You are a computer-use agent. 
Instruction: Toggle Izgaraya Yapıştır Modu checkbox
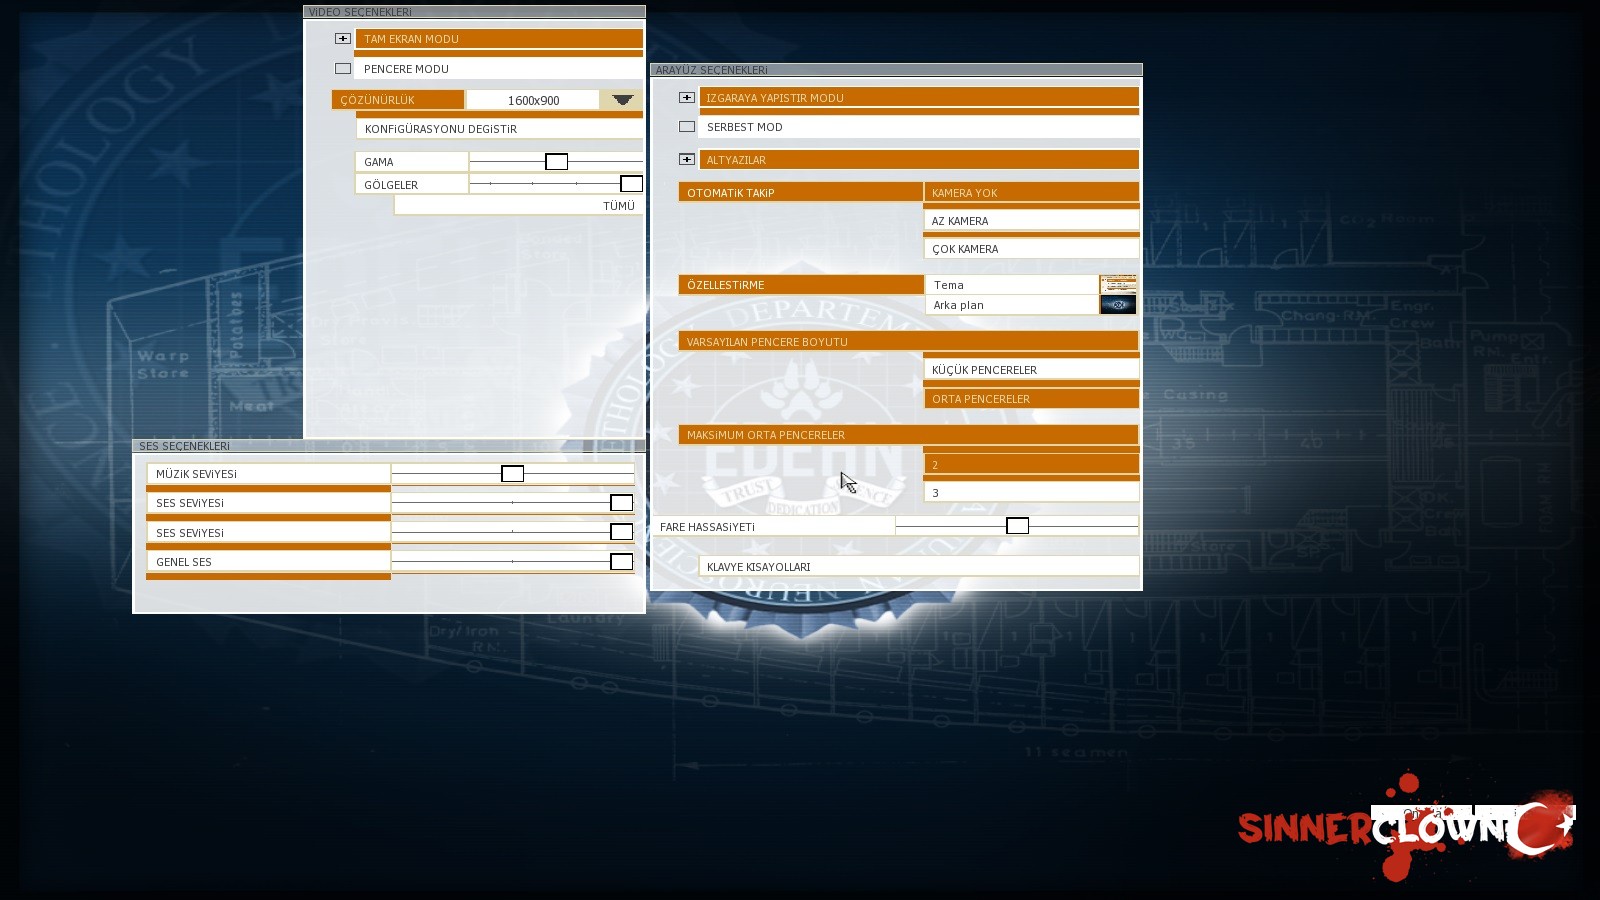coord(687,98)
